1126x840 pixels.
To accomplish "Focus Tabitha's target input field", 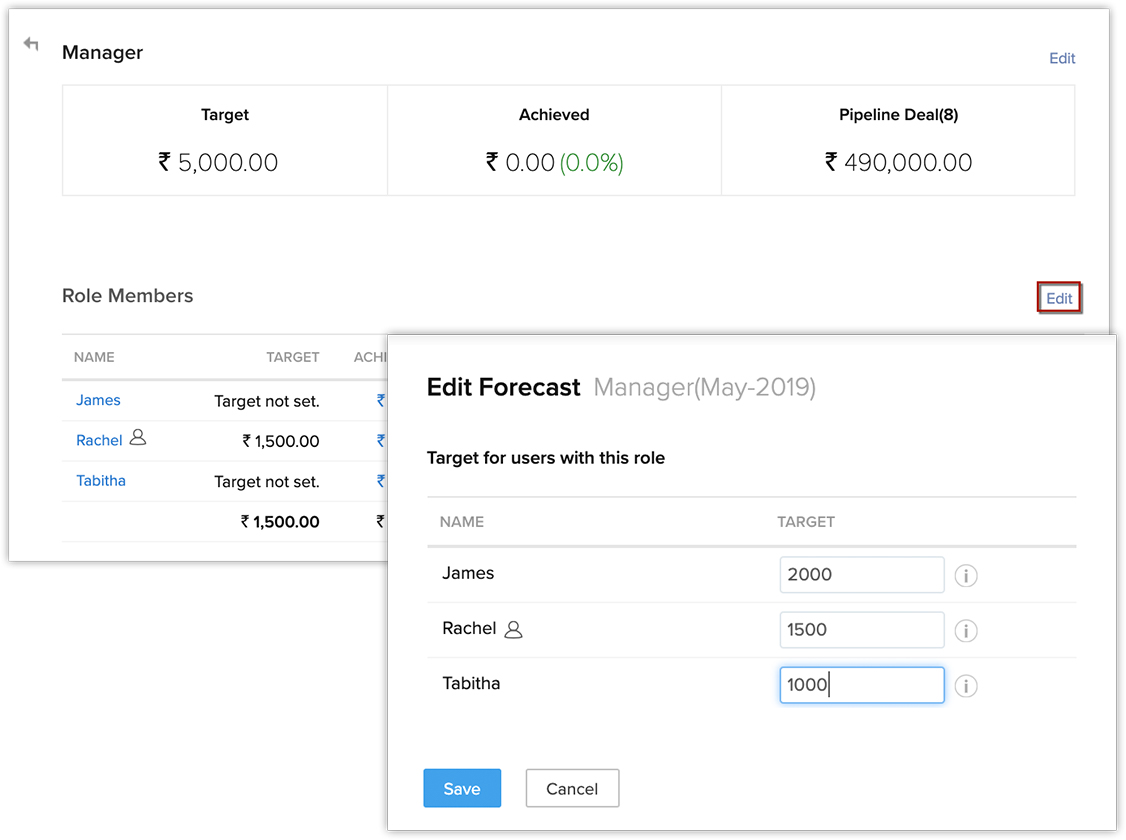I will click(x=861, y=685).
